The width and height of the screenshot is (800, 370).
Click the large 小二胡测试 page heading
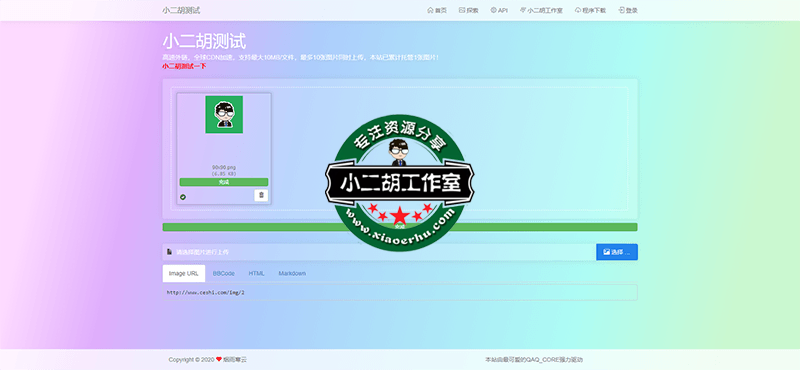point(204,41)
